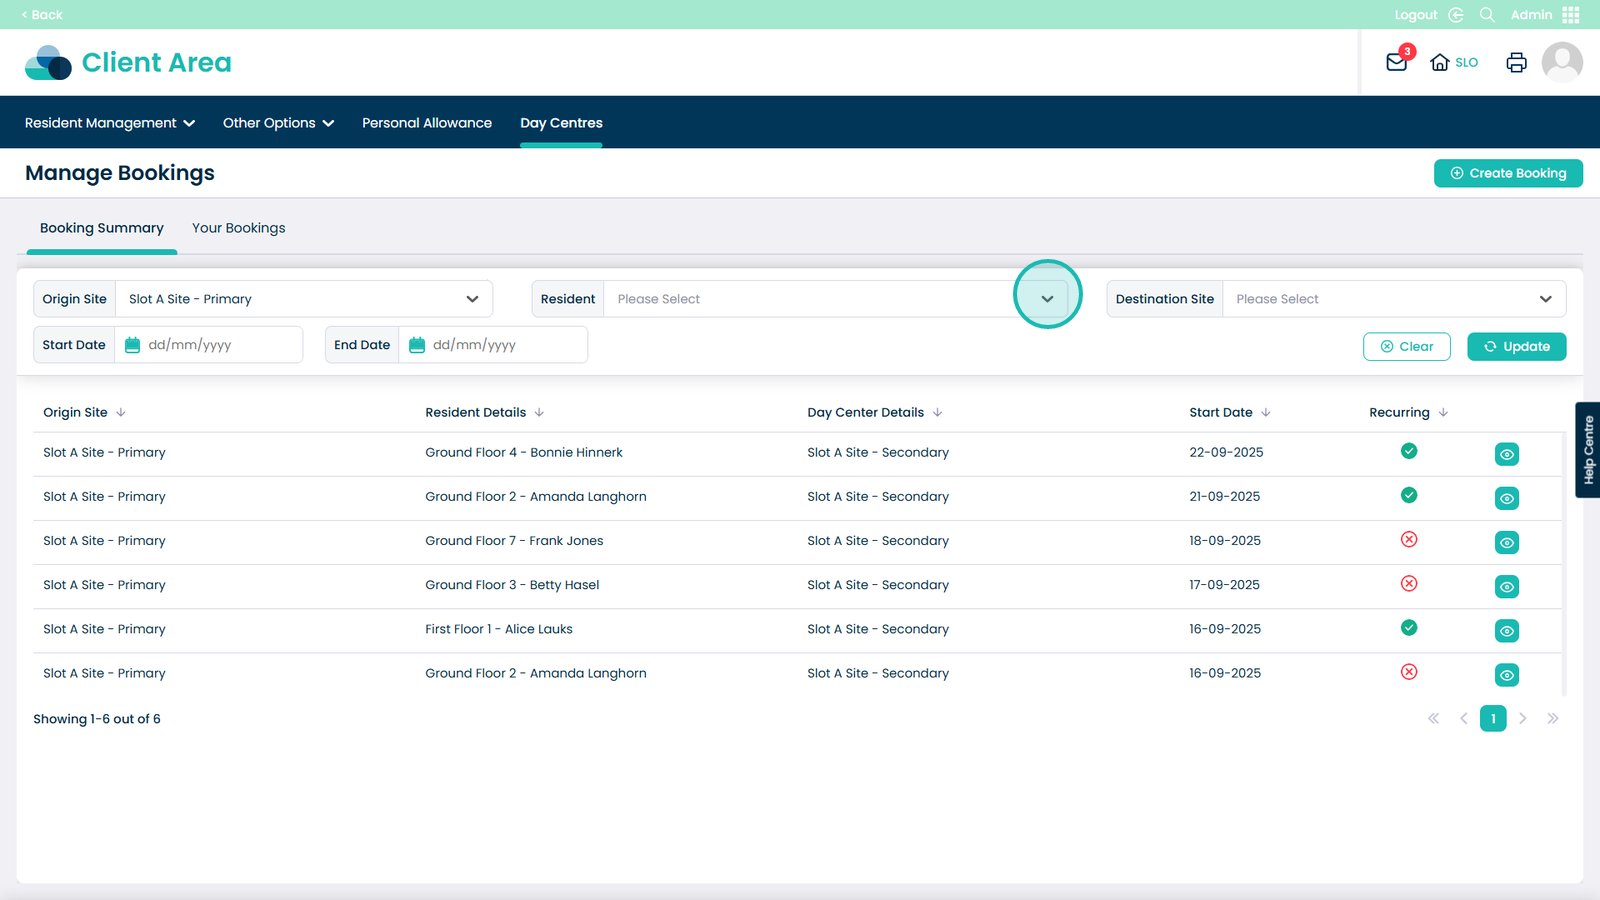1600x900 pixels.
Task: Click the printer icon in header
Action: click(x=1516, y=62)
